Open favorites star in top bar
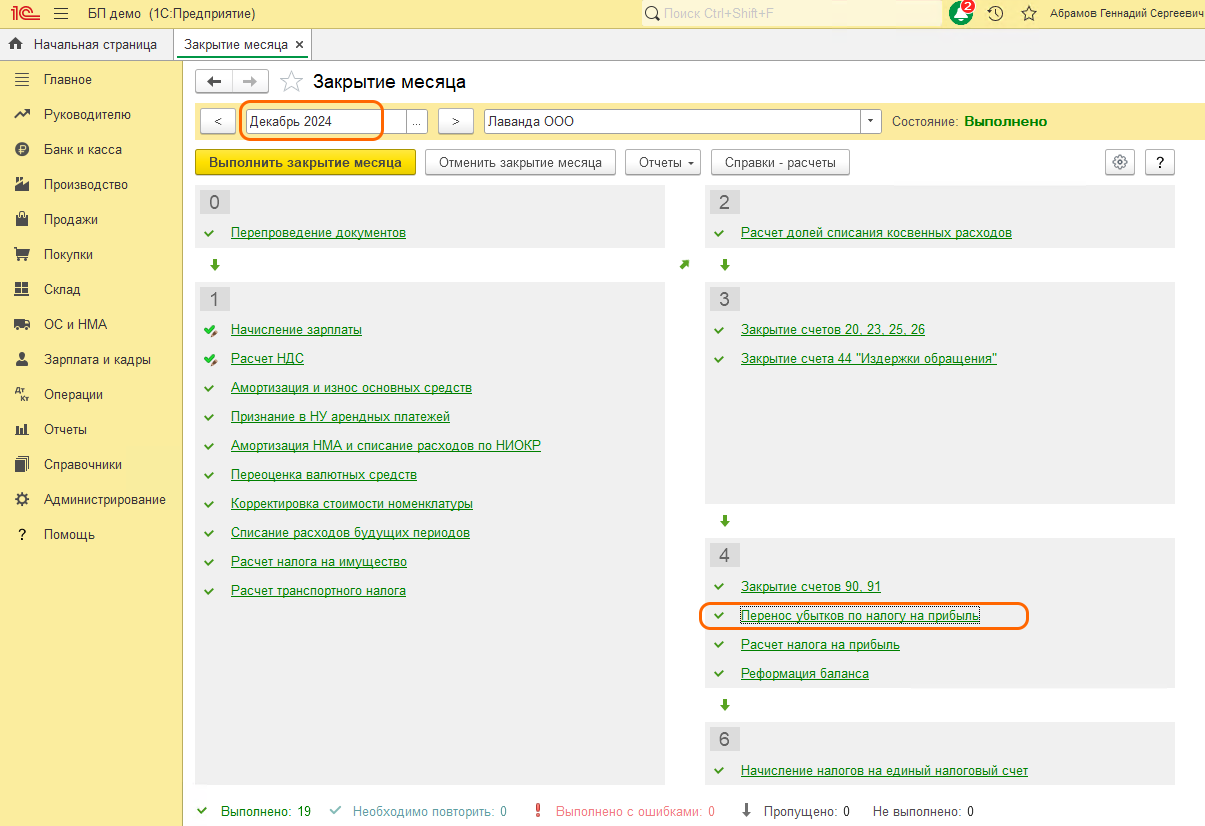 click(1028, 14)
